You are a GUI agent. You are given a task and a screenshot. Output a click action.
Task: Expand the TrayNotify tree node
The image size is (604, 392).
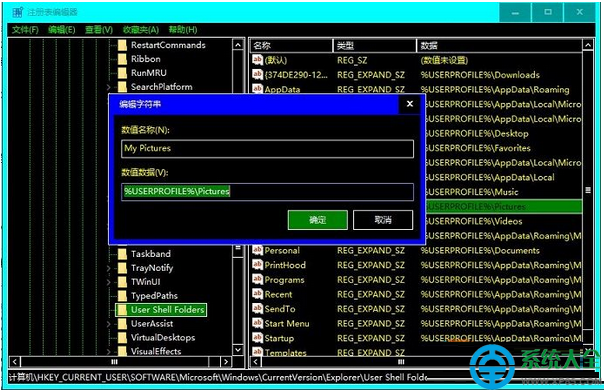pyautogui.click(x=109, y=268)
